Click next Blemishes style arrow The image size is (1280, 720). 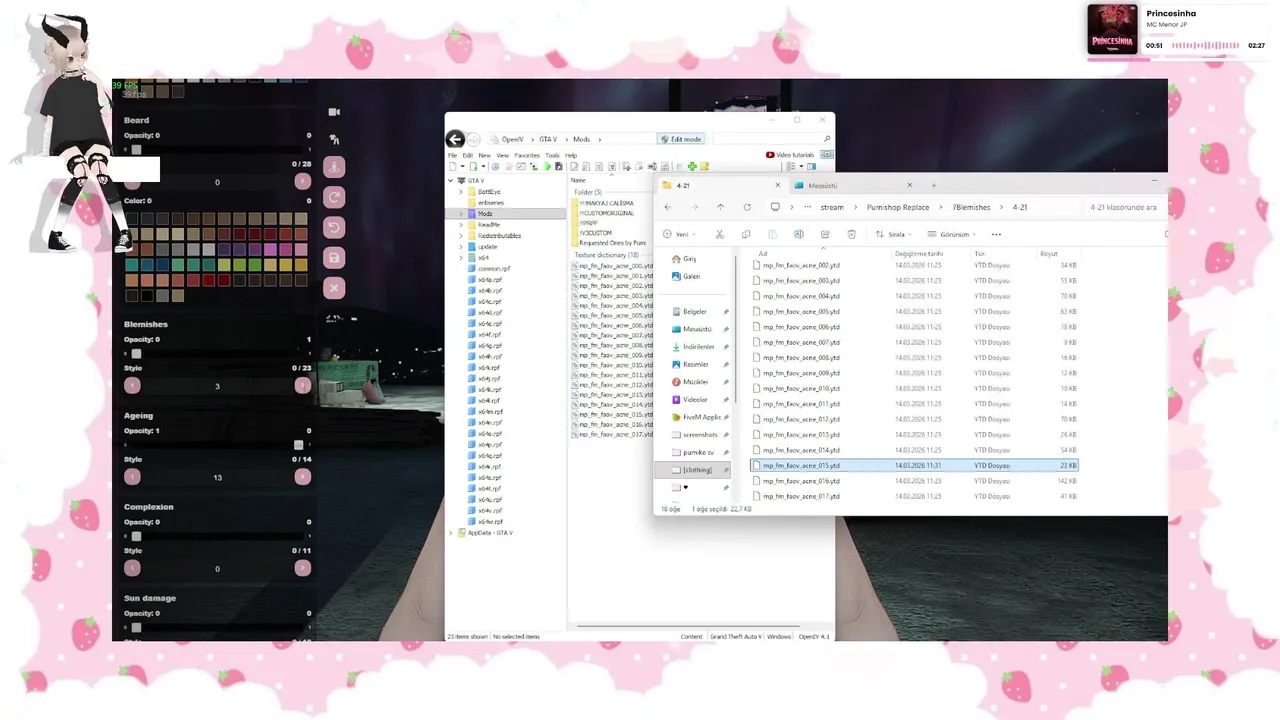coord(302,386)
